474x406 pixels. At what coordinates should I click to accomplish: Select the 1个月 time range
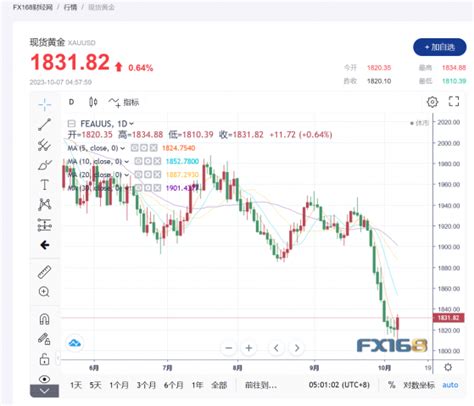(119, 385)
